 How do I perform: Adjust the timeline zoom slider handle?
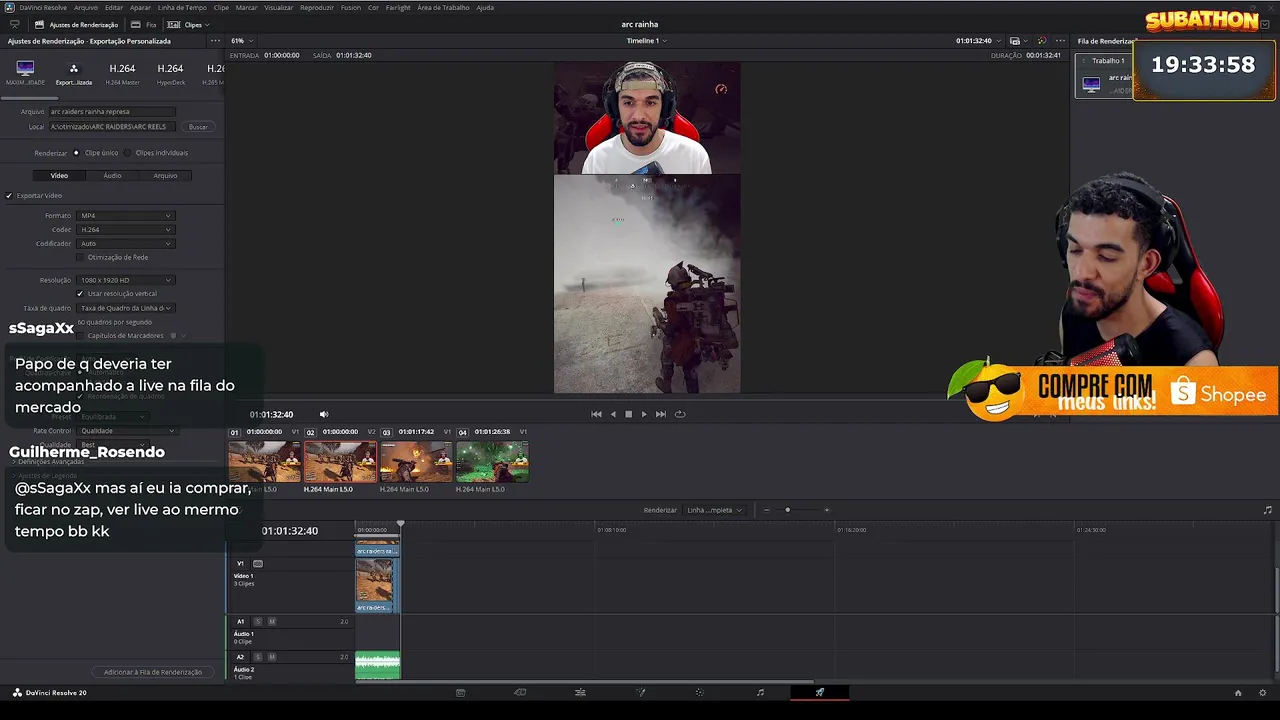tap(787, 510)
